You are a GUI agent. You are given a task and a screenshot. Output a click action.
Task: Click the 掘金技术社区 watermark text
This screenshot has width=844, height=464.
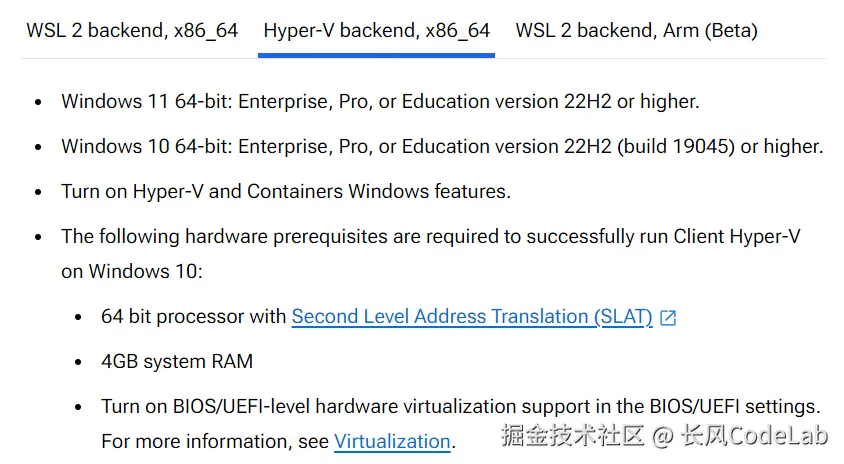pos(572,436)
